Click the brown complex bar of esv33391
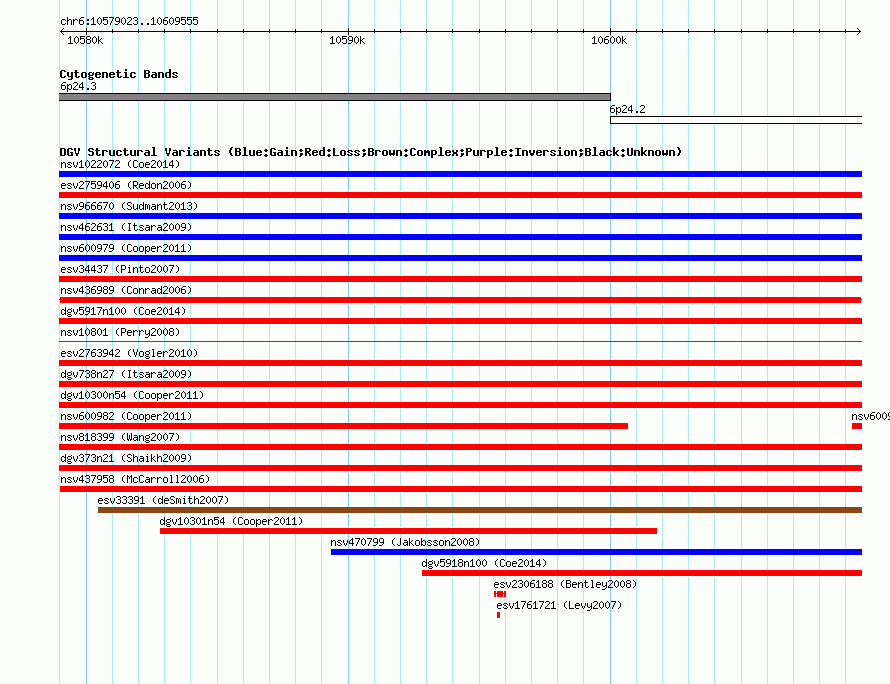Screen dimensions: 890x684 click(480, 510)
